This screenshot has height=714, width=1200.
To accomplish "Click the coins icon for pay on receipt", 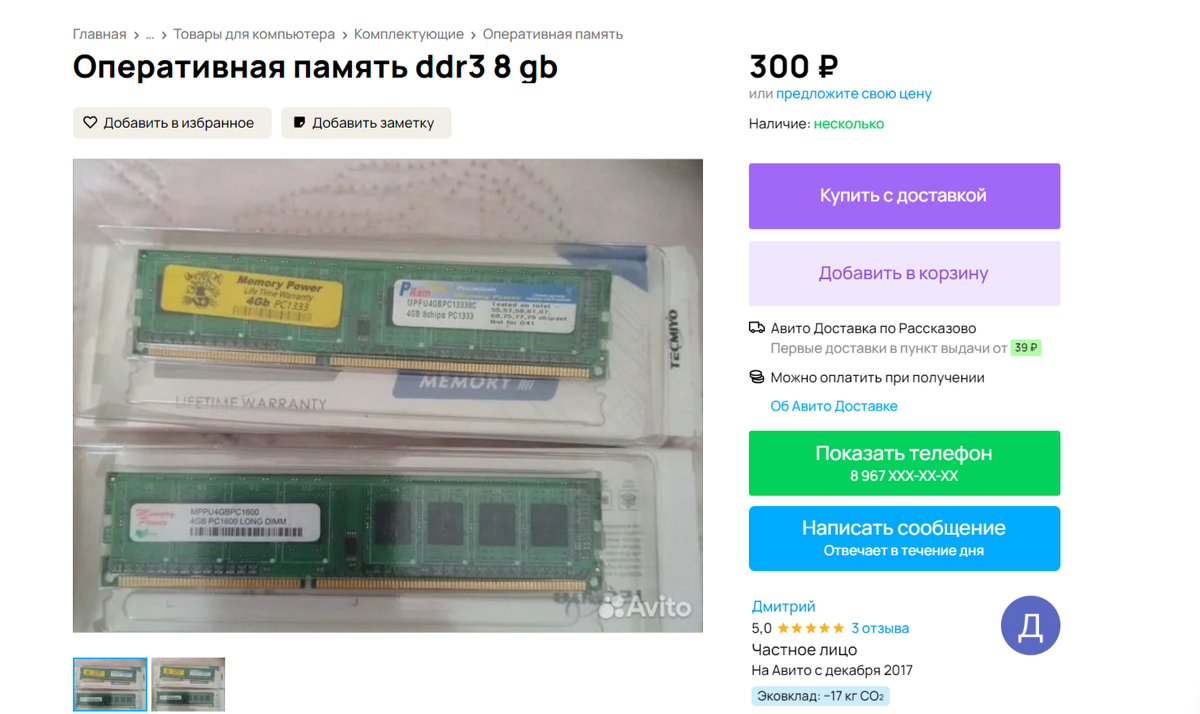I will point(757,377).
